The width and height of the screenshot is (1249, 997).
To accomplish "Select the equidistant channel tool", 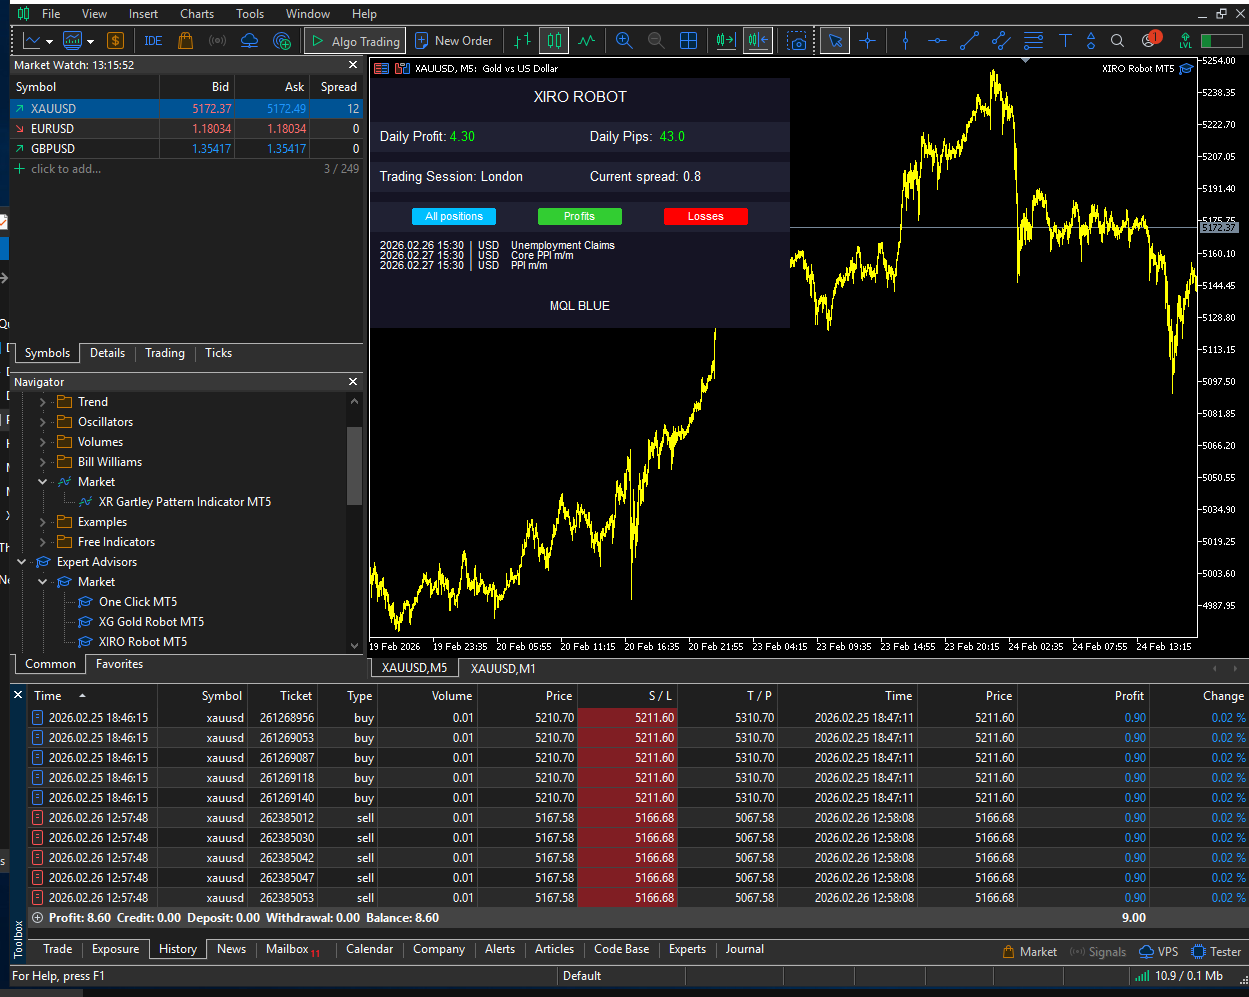I will (1001, 41).
